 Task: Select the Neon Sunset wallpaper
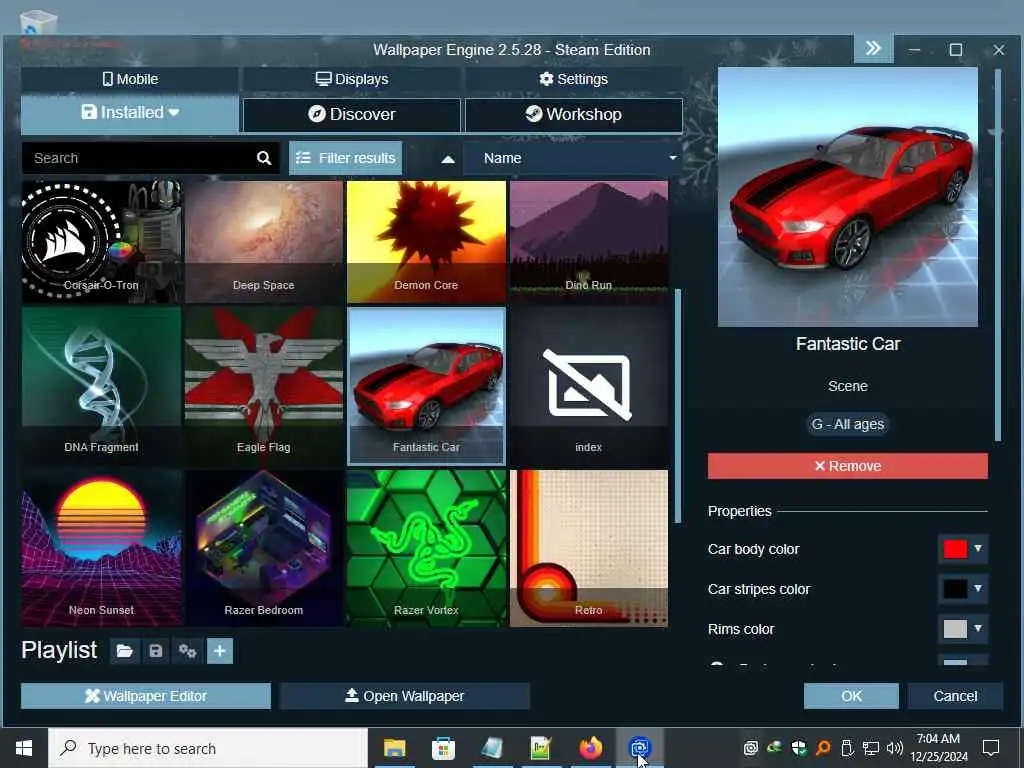point(101,548)
